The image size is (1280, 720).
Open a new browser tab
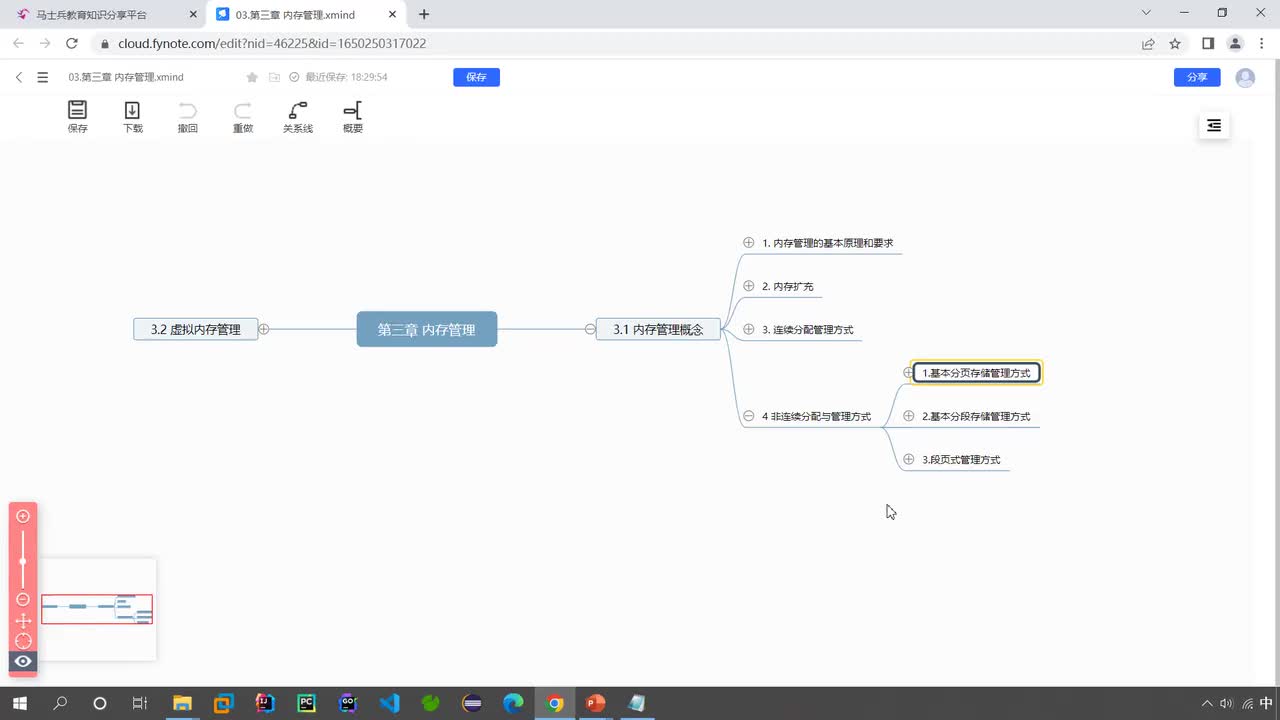click(424, 14)
